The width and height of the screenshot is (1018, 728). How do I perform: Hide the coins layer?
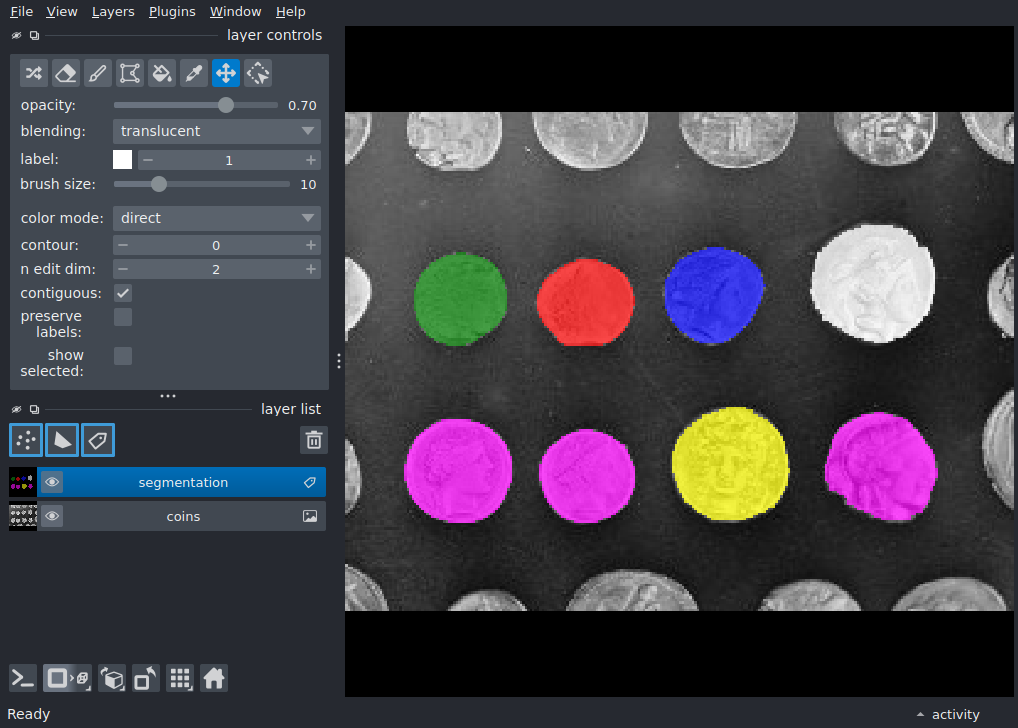(52, 516)
